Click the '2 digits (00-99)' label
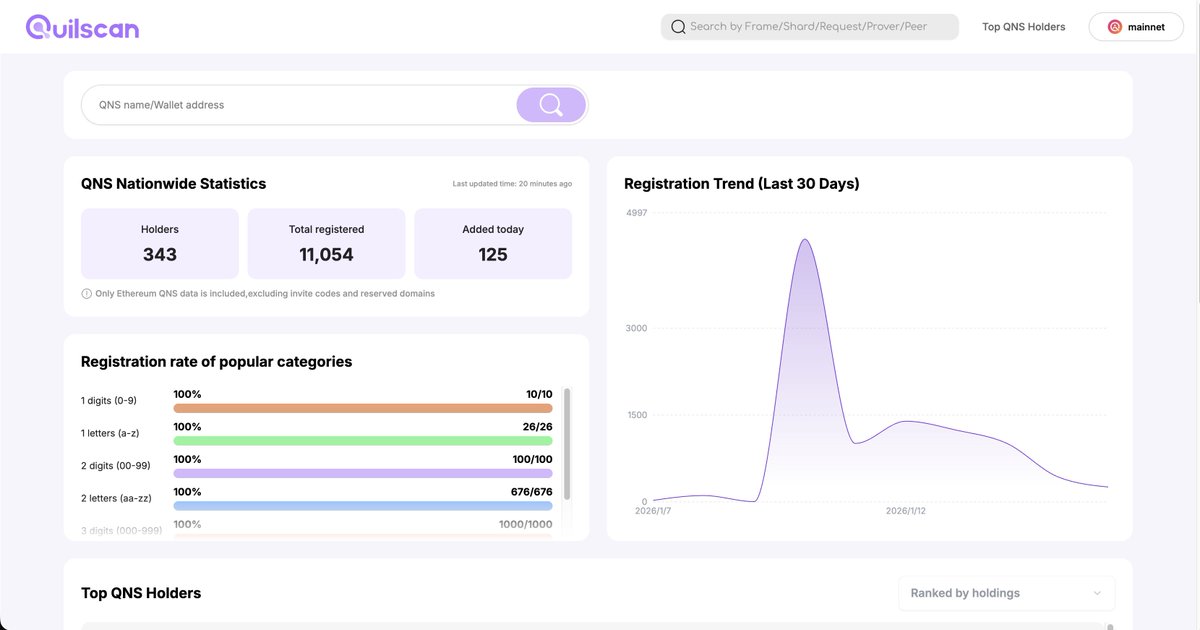This screenshot has width=1200, height=630. [x=116, y=466]
